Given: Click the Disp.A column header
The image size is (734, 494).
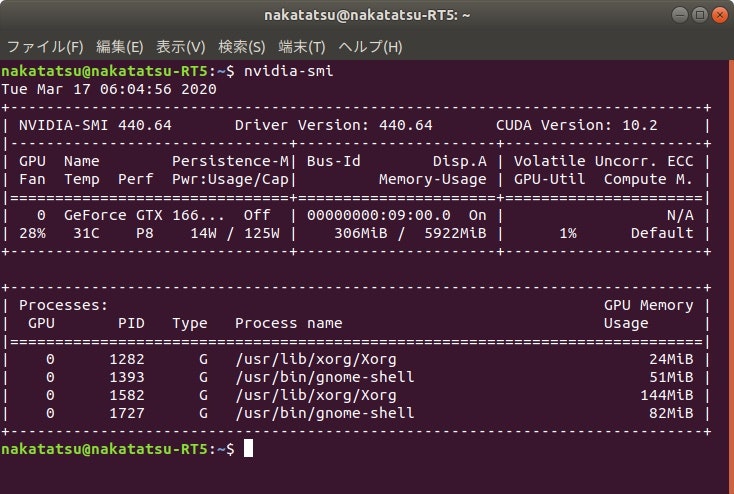Looking at the screenshot, I should pos(460,161).
